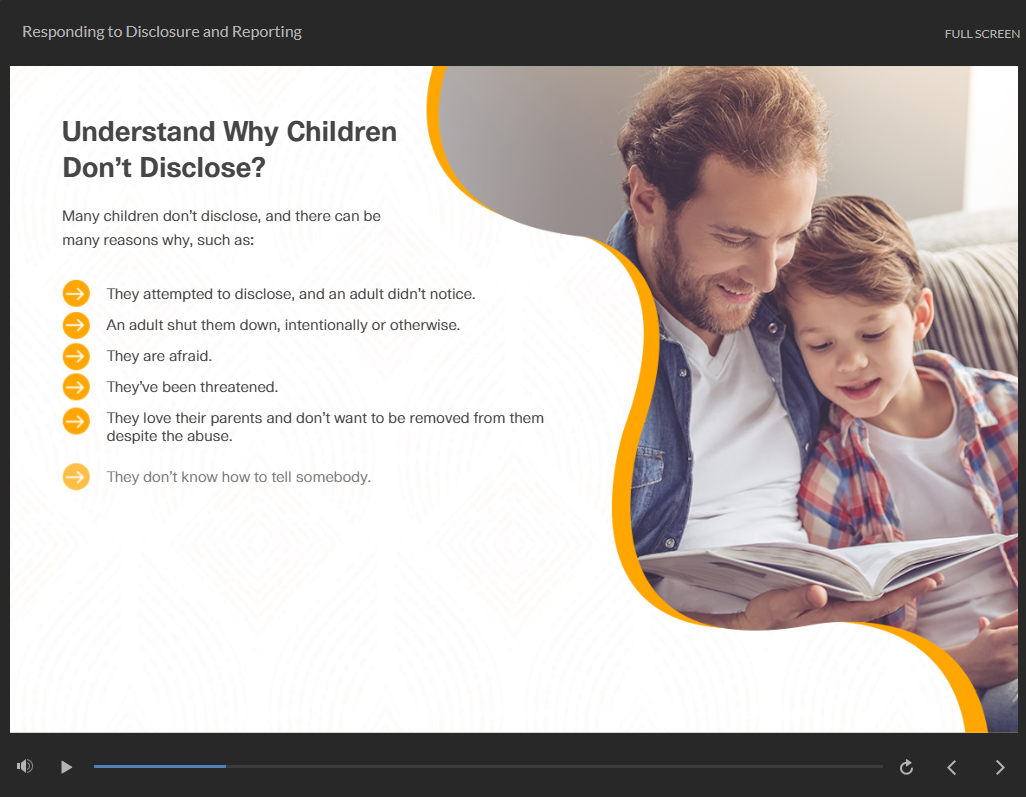Image resolution: width=1026 pixels, height=797 pixels.
Task: Click the replay slide icon
Action: 906,767
